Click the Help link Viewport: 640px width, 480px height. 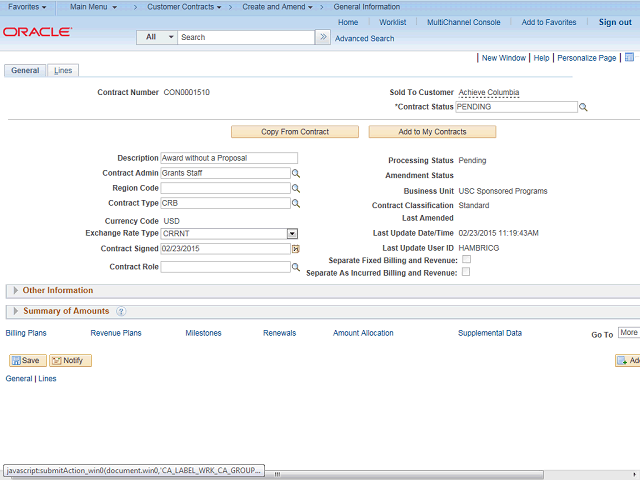pyautogui.click(x=541, y=58)
